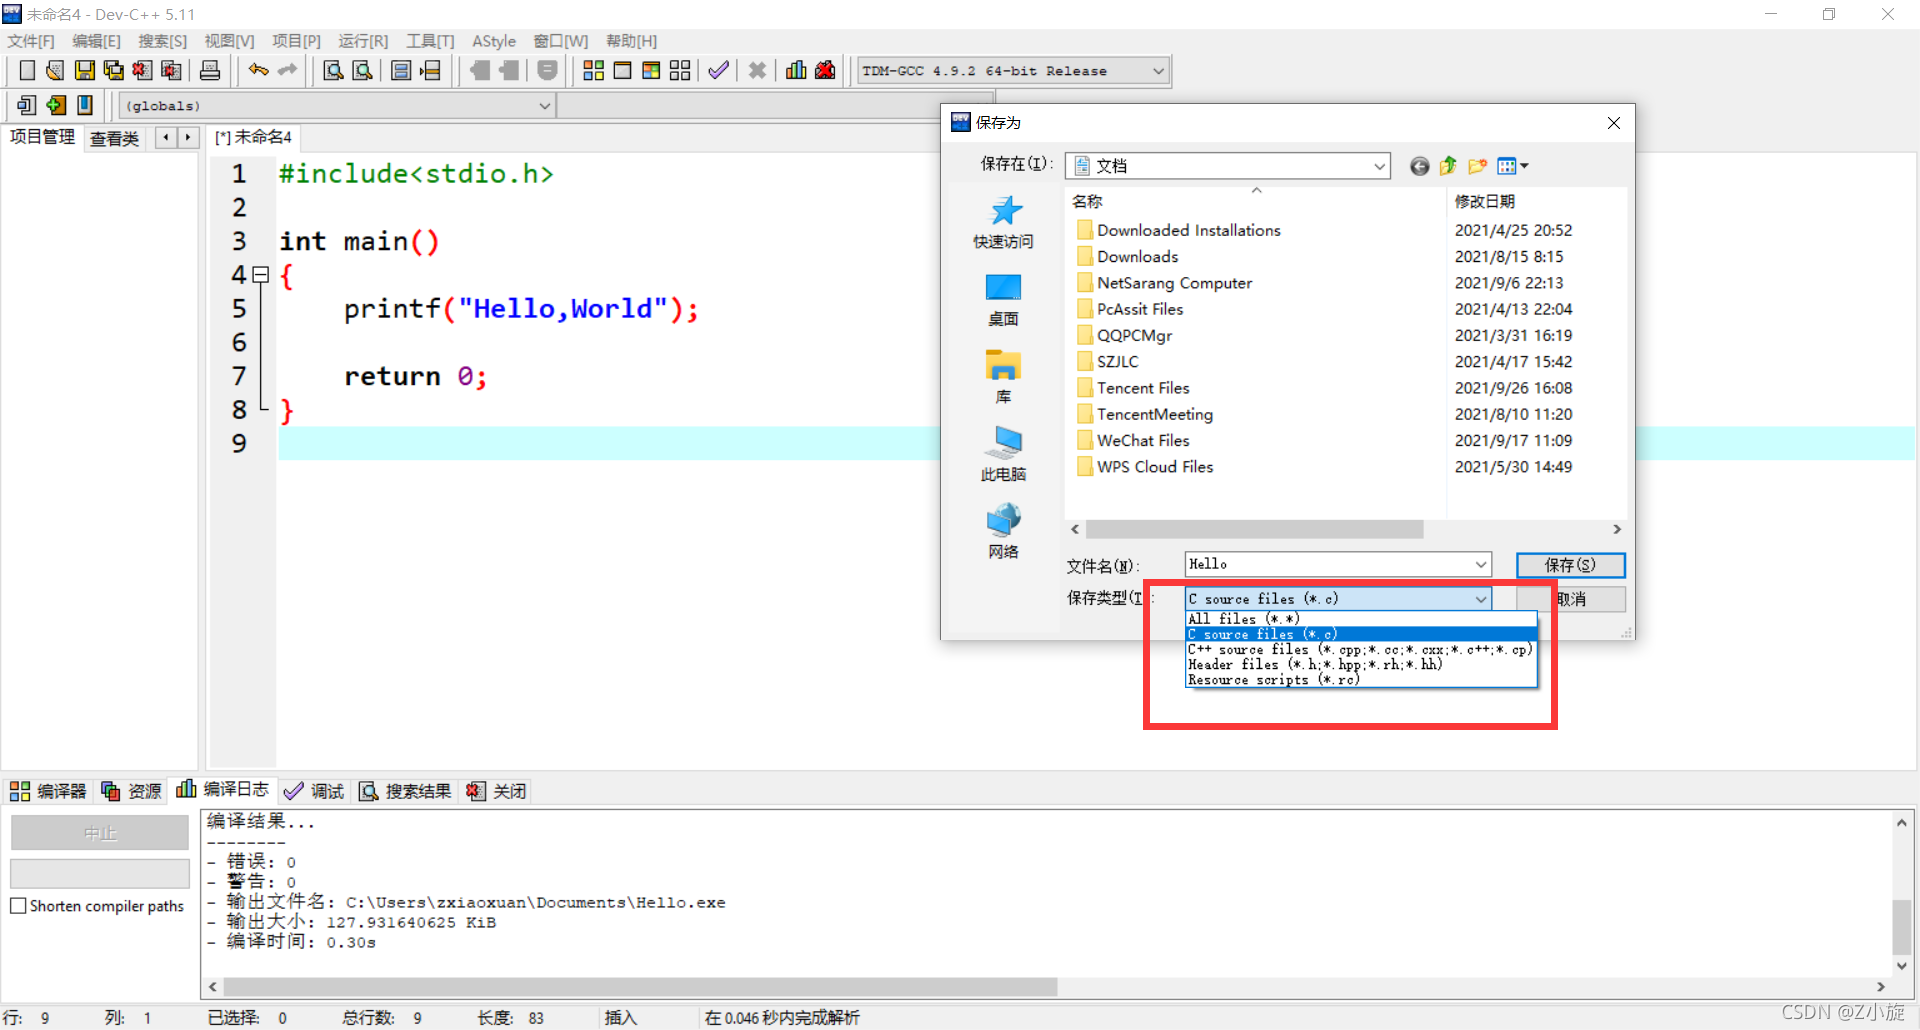Click the New project window icon
Image resolution: width=1920 pixels, height=1030 pixels.
(27, 105)
